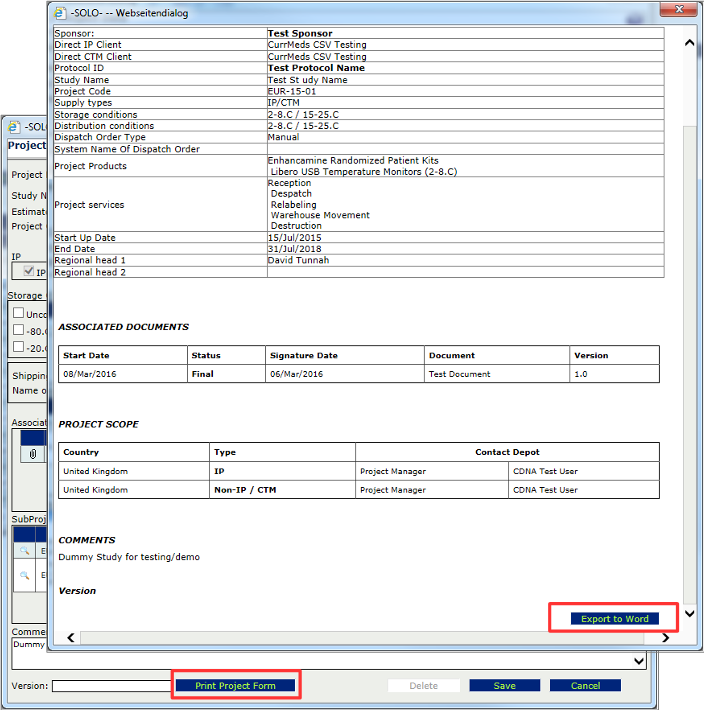Click the dialog vertical scrollbar up arrow
Image resolution: width=704 pixels, height=710 pixels.
coord(690,43)
